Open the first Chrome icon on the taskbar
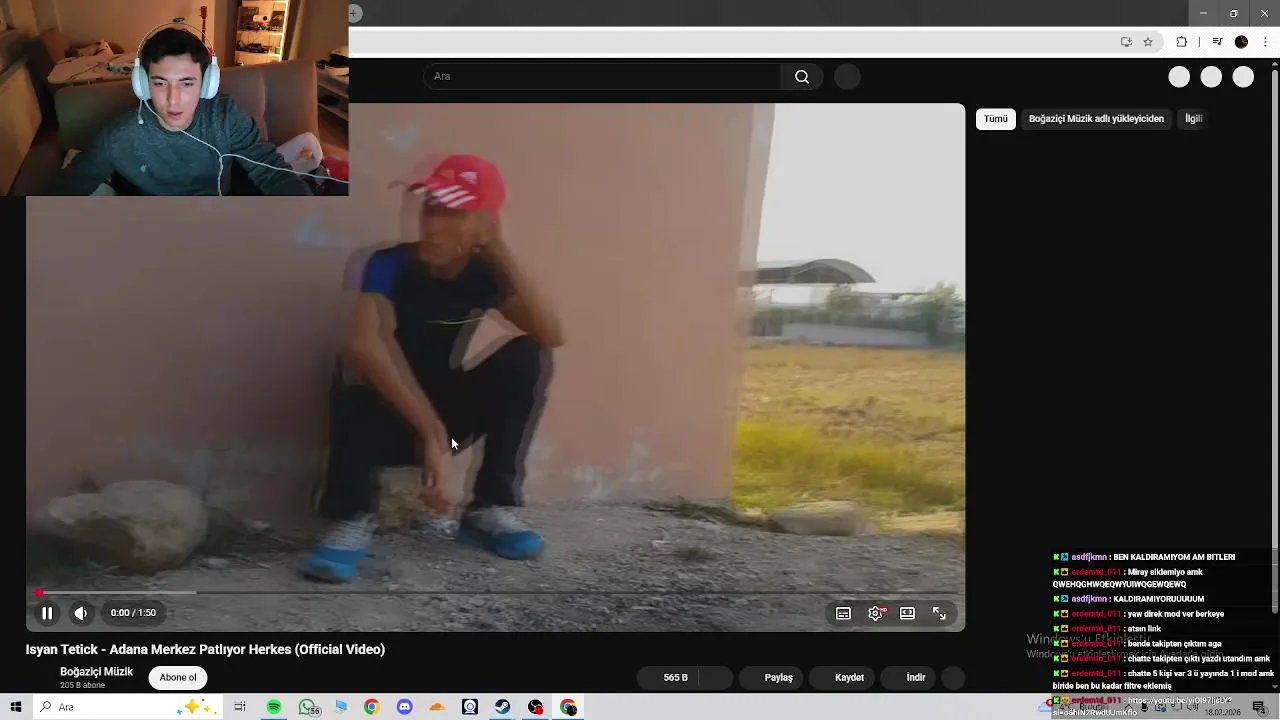The width and height of the screenshot is (1280, 720). tap(371, 707)
